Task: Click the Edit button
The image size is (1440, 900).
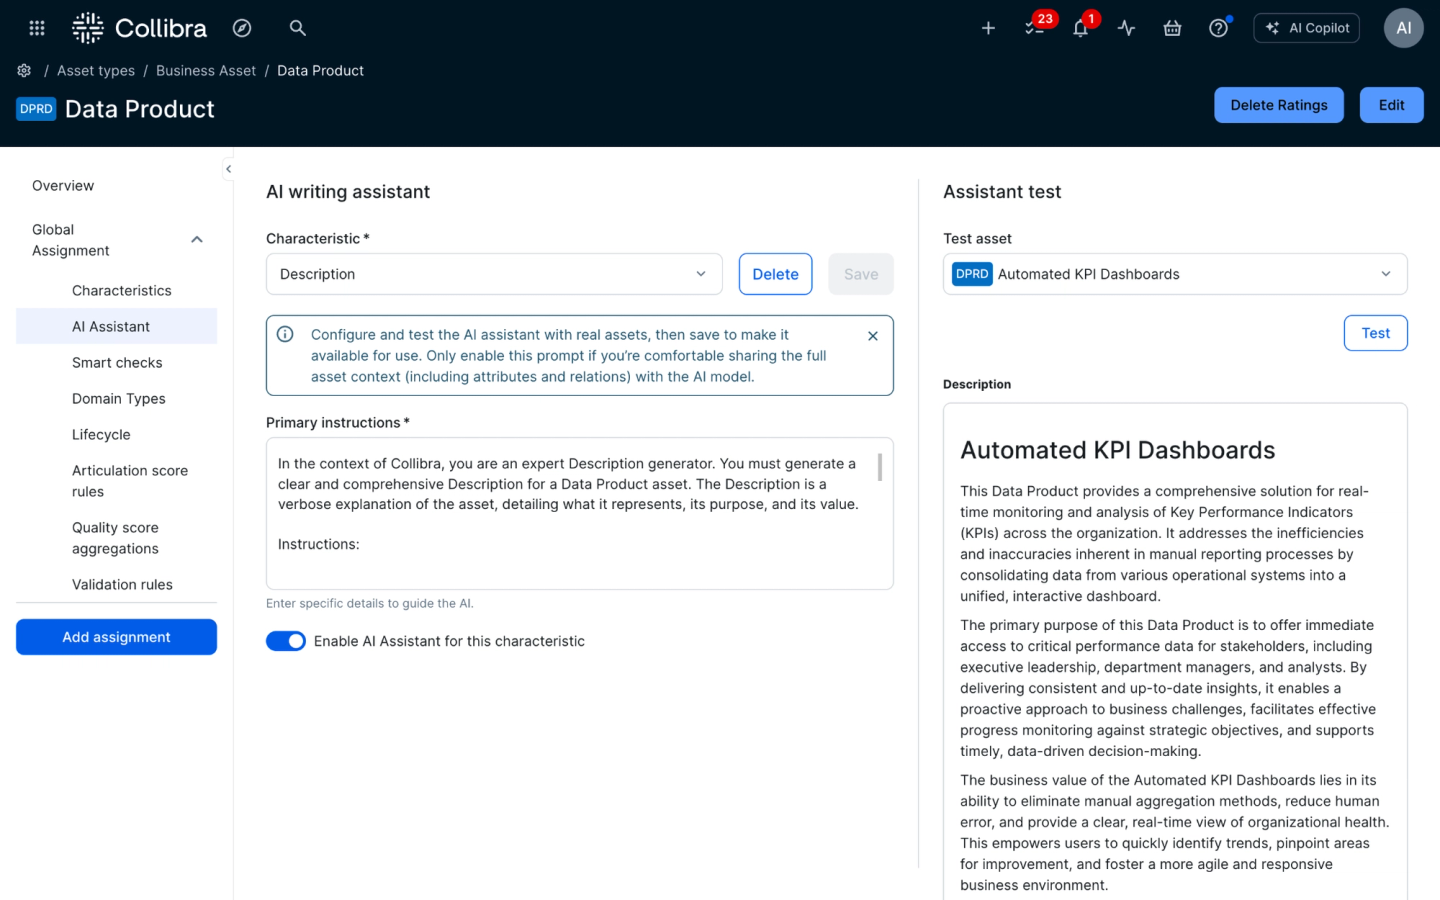Action: point(1391,105)
